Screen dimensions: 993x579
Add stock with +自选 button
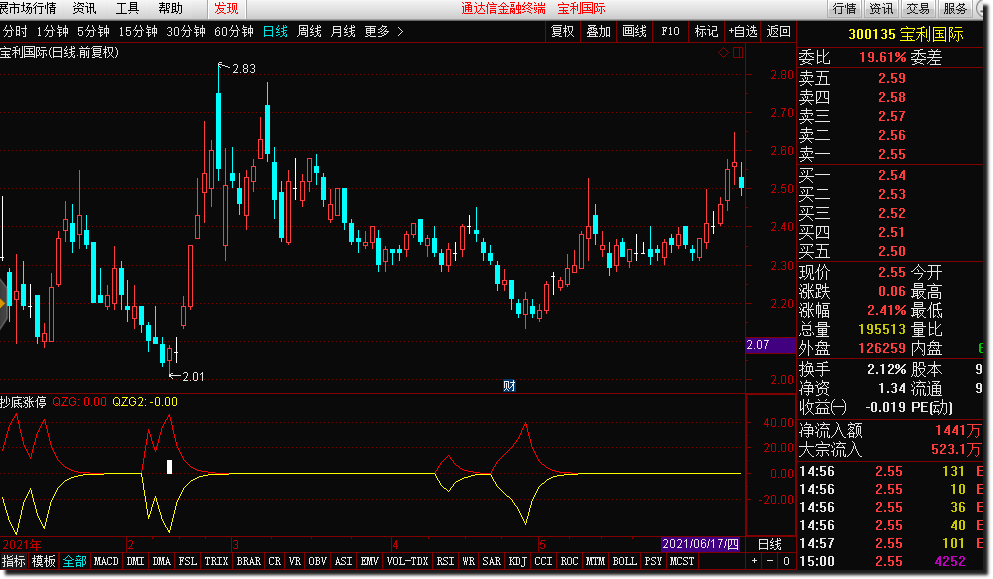(x=743, y=32)
